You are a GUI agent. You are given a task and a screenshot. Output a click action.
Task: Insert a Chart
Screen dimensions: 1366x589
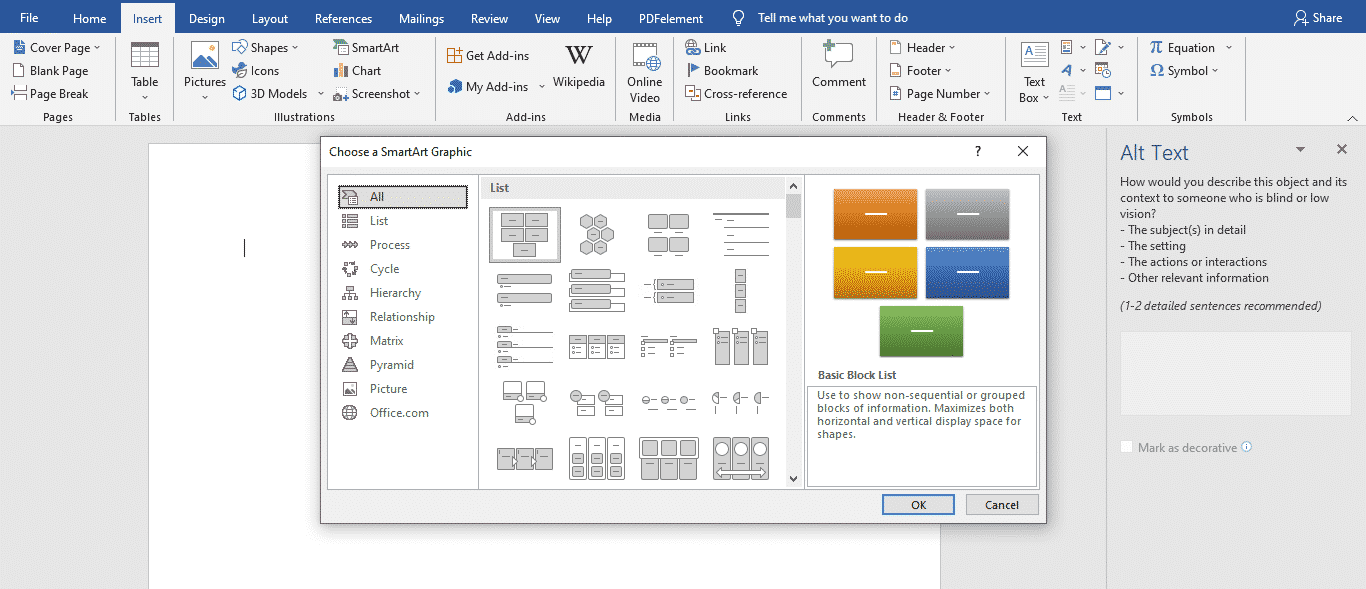[x=357, y=70]
